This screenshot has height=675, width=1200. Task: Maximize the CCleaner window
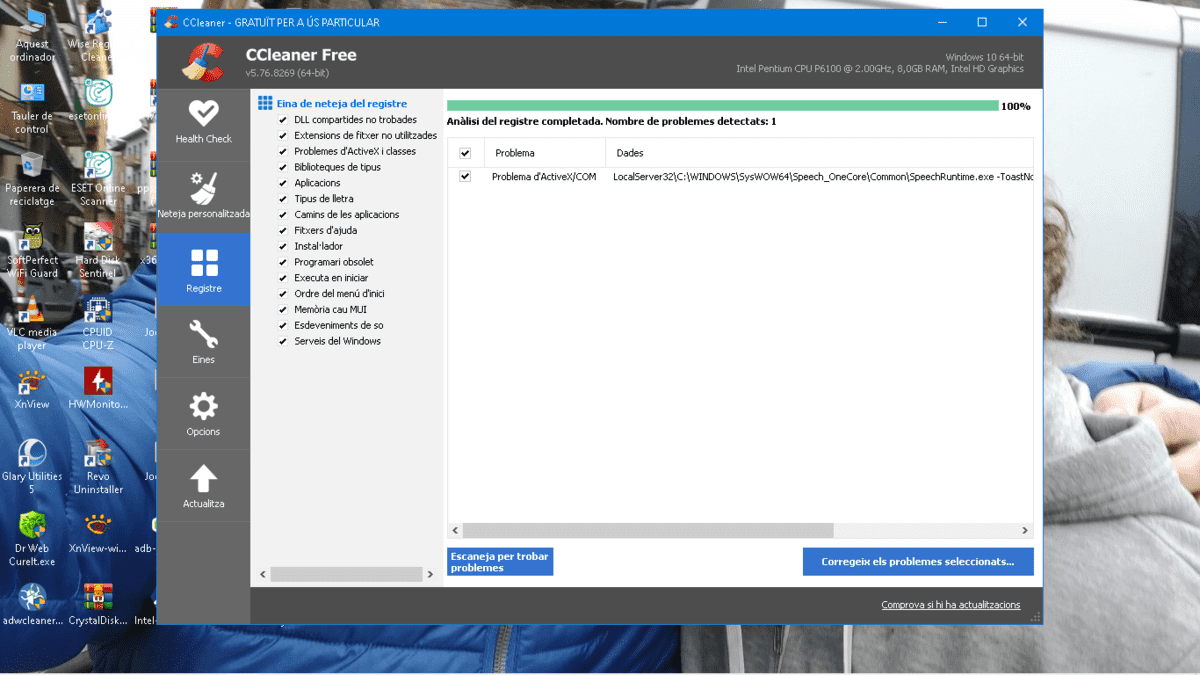point(982,22)
